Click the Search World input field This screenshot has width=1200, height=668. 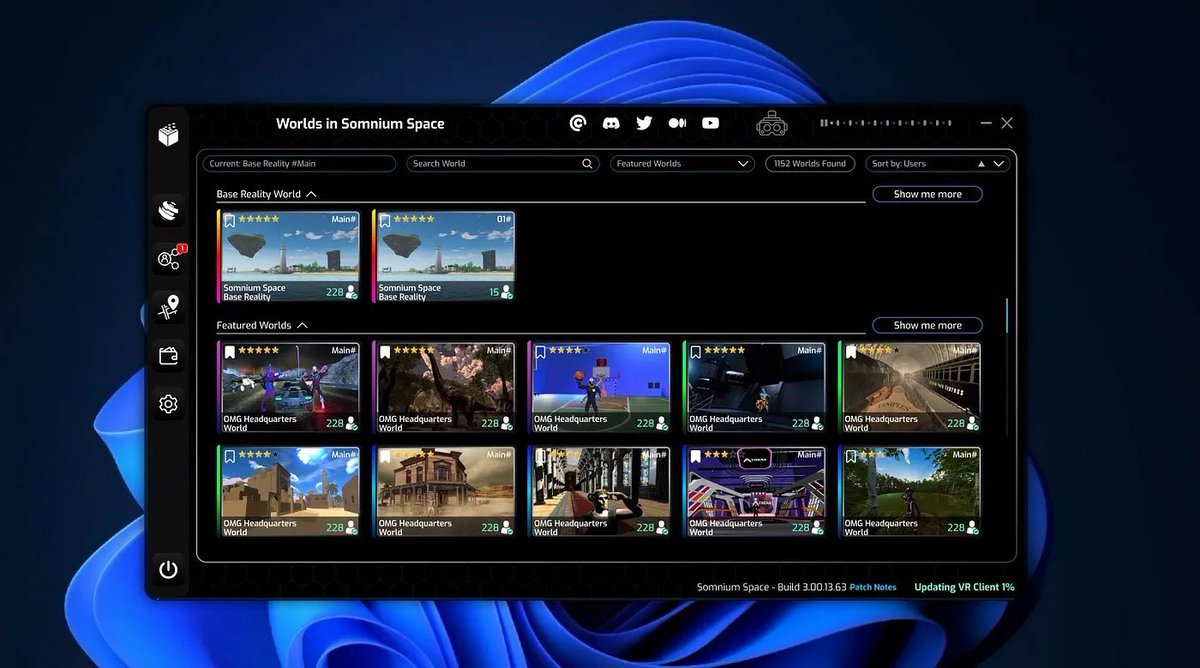click(502, 163)
